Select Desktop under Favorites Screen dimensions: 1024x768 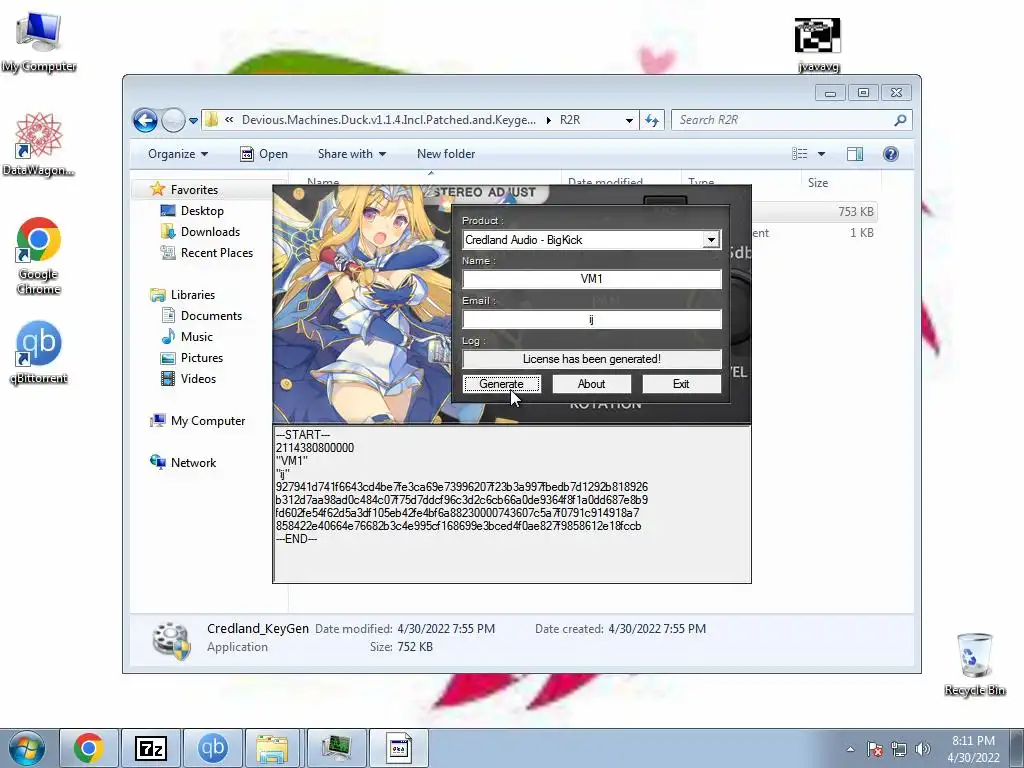coord(202,211)
